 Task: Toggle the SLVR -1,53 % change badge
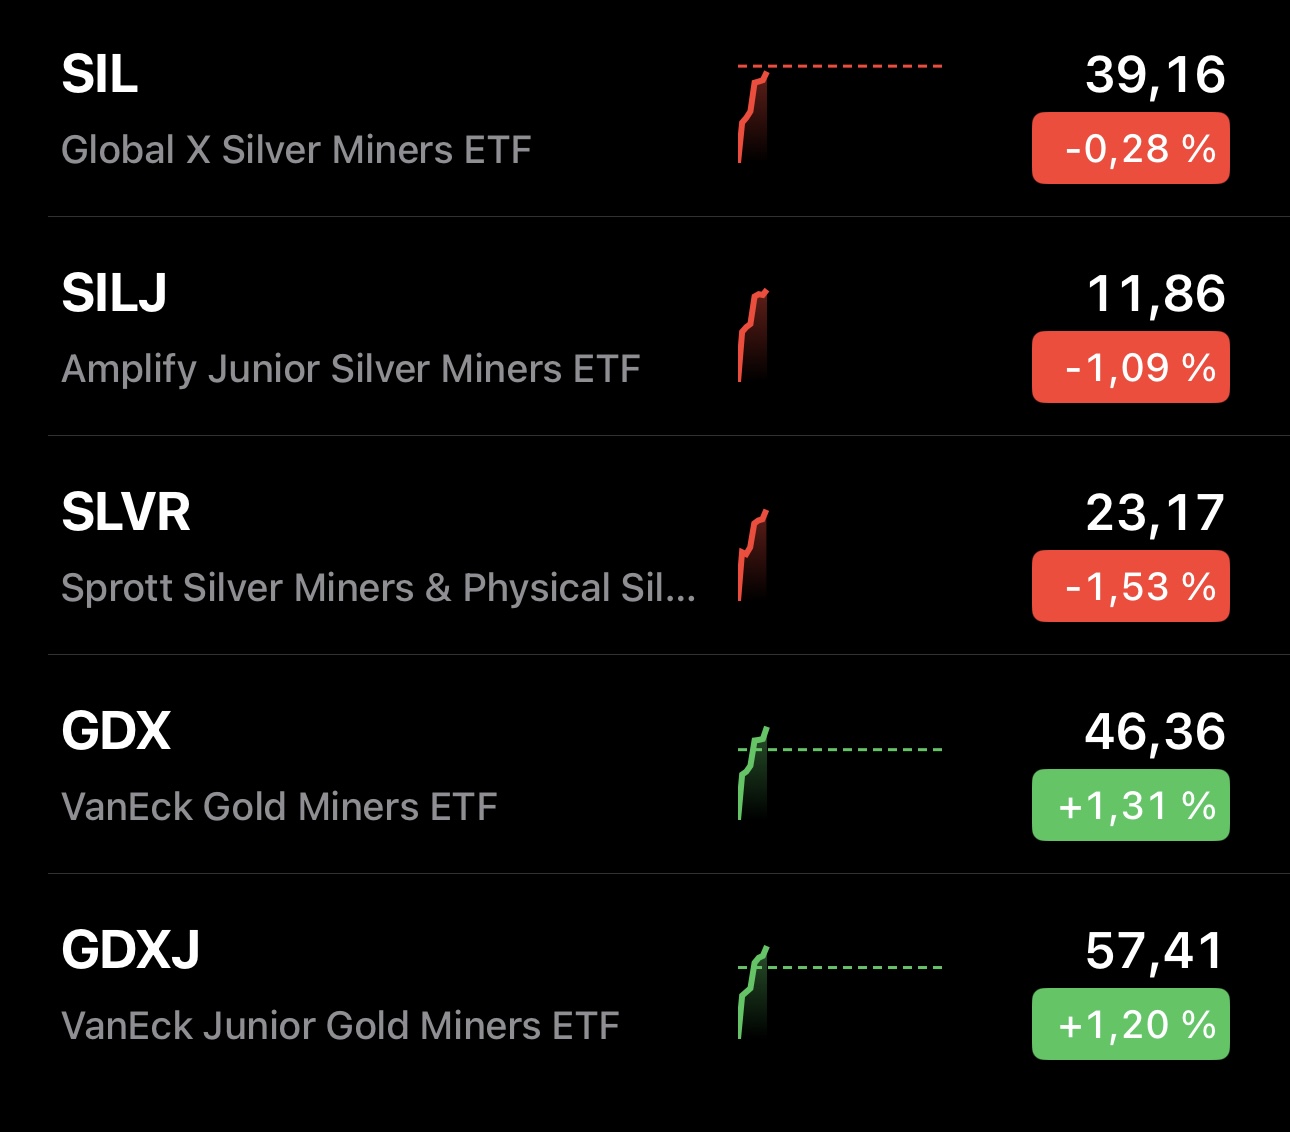pos(1130,587)
